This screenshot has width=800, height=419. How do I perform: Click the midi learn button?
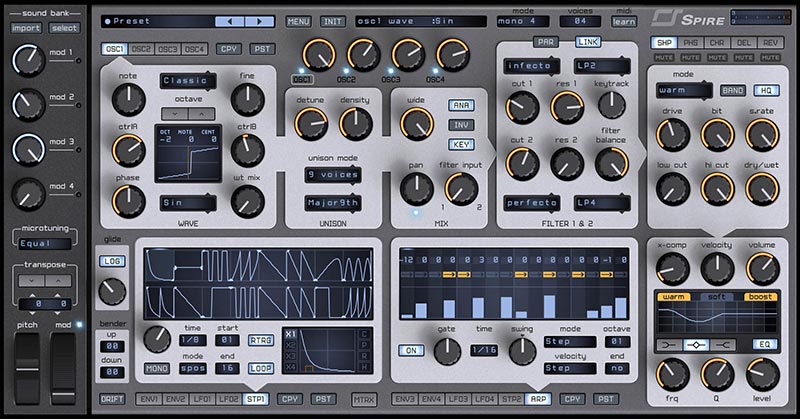coord(623,20)
